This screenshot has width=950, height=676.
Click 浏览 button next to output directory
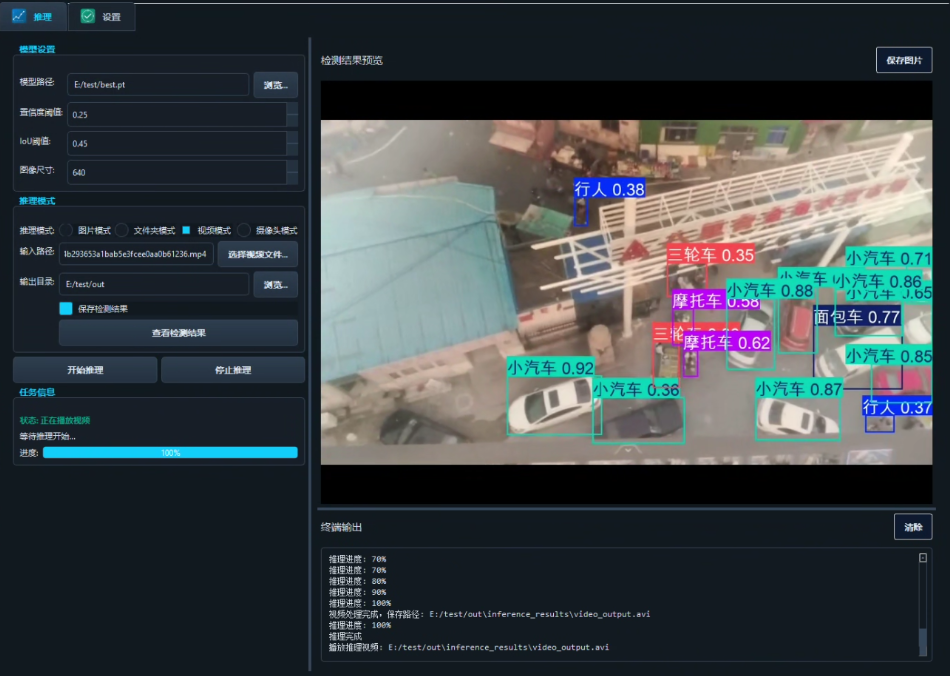[x=276, y=284]
